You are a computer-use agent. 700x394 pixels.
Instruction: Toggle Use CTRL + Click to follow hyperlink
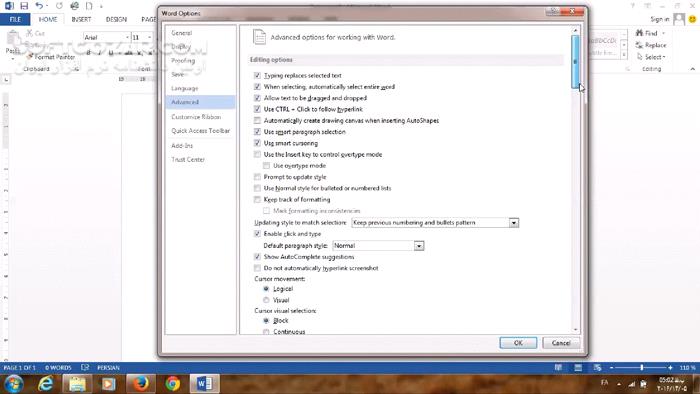(x=257, y=109)
